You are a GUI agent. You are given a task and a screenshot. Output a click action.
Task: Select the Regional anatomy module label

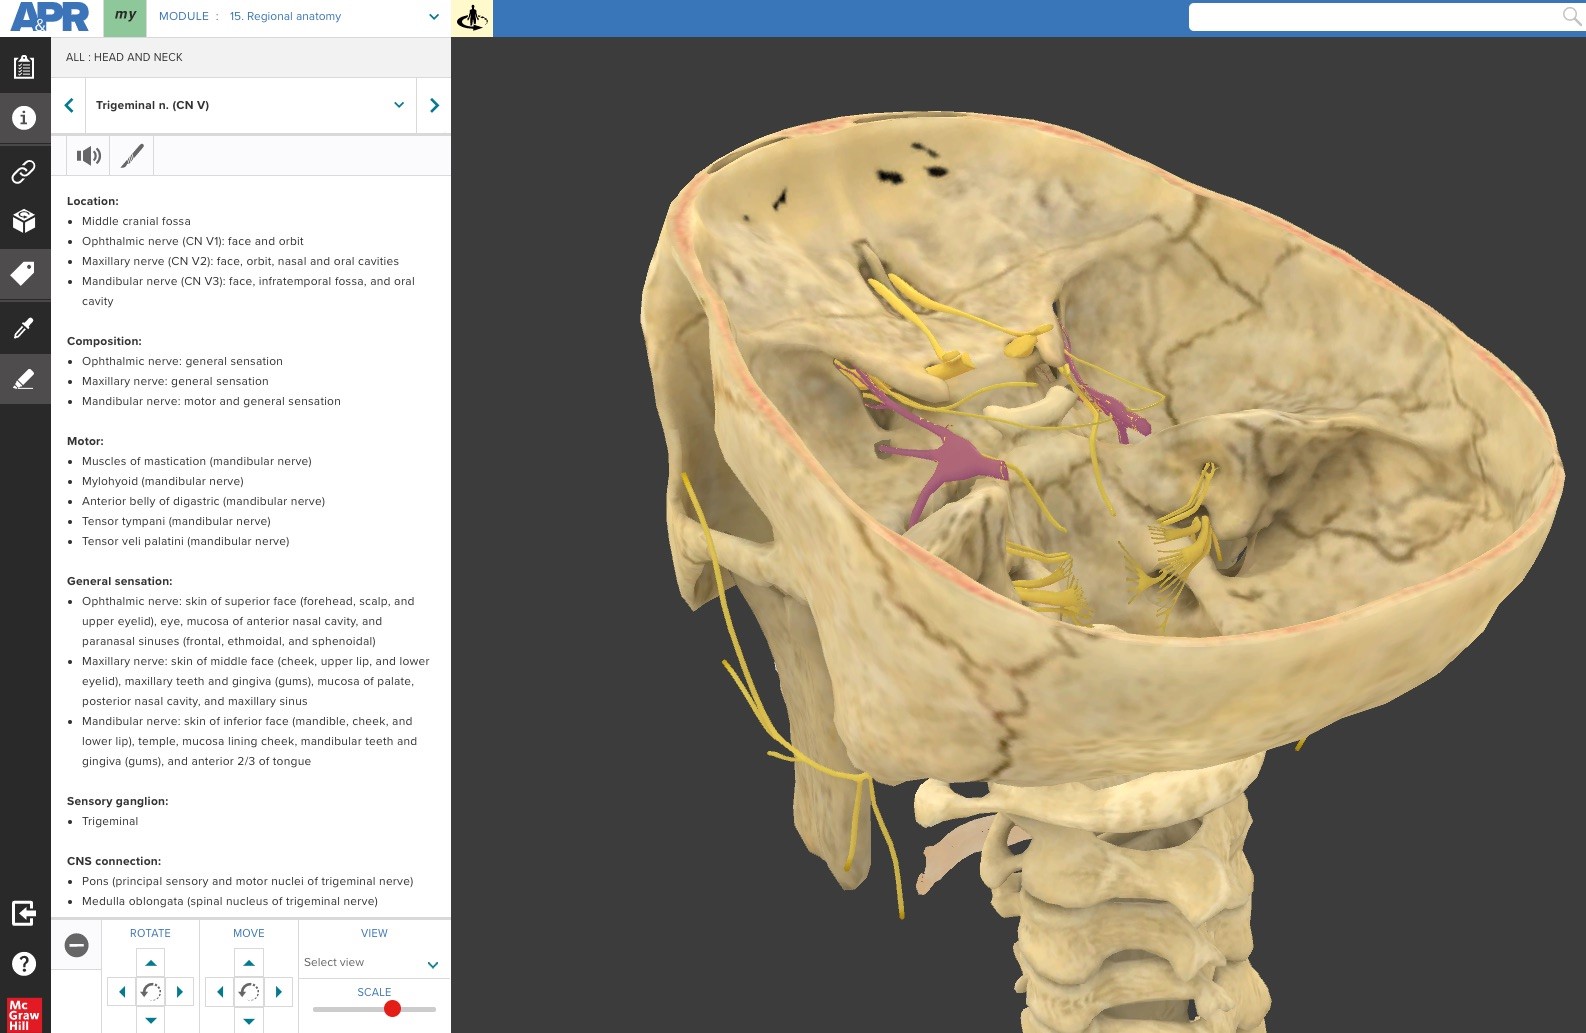(285, 17)
